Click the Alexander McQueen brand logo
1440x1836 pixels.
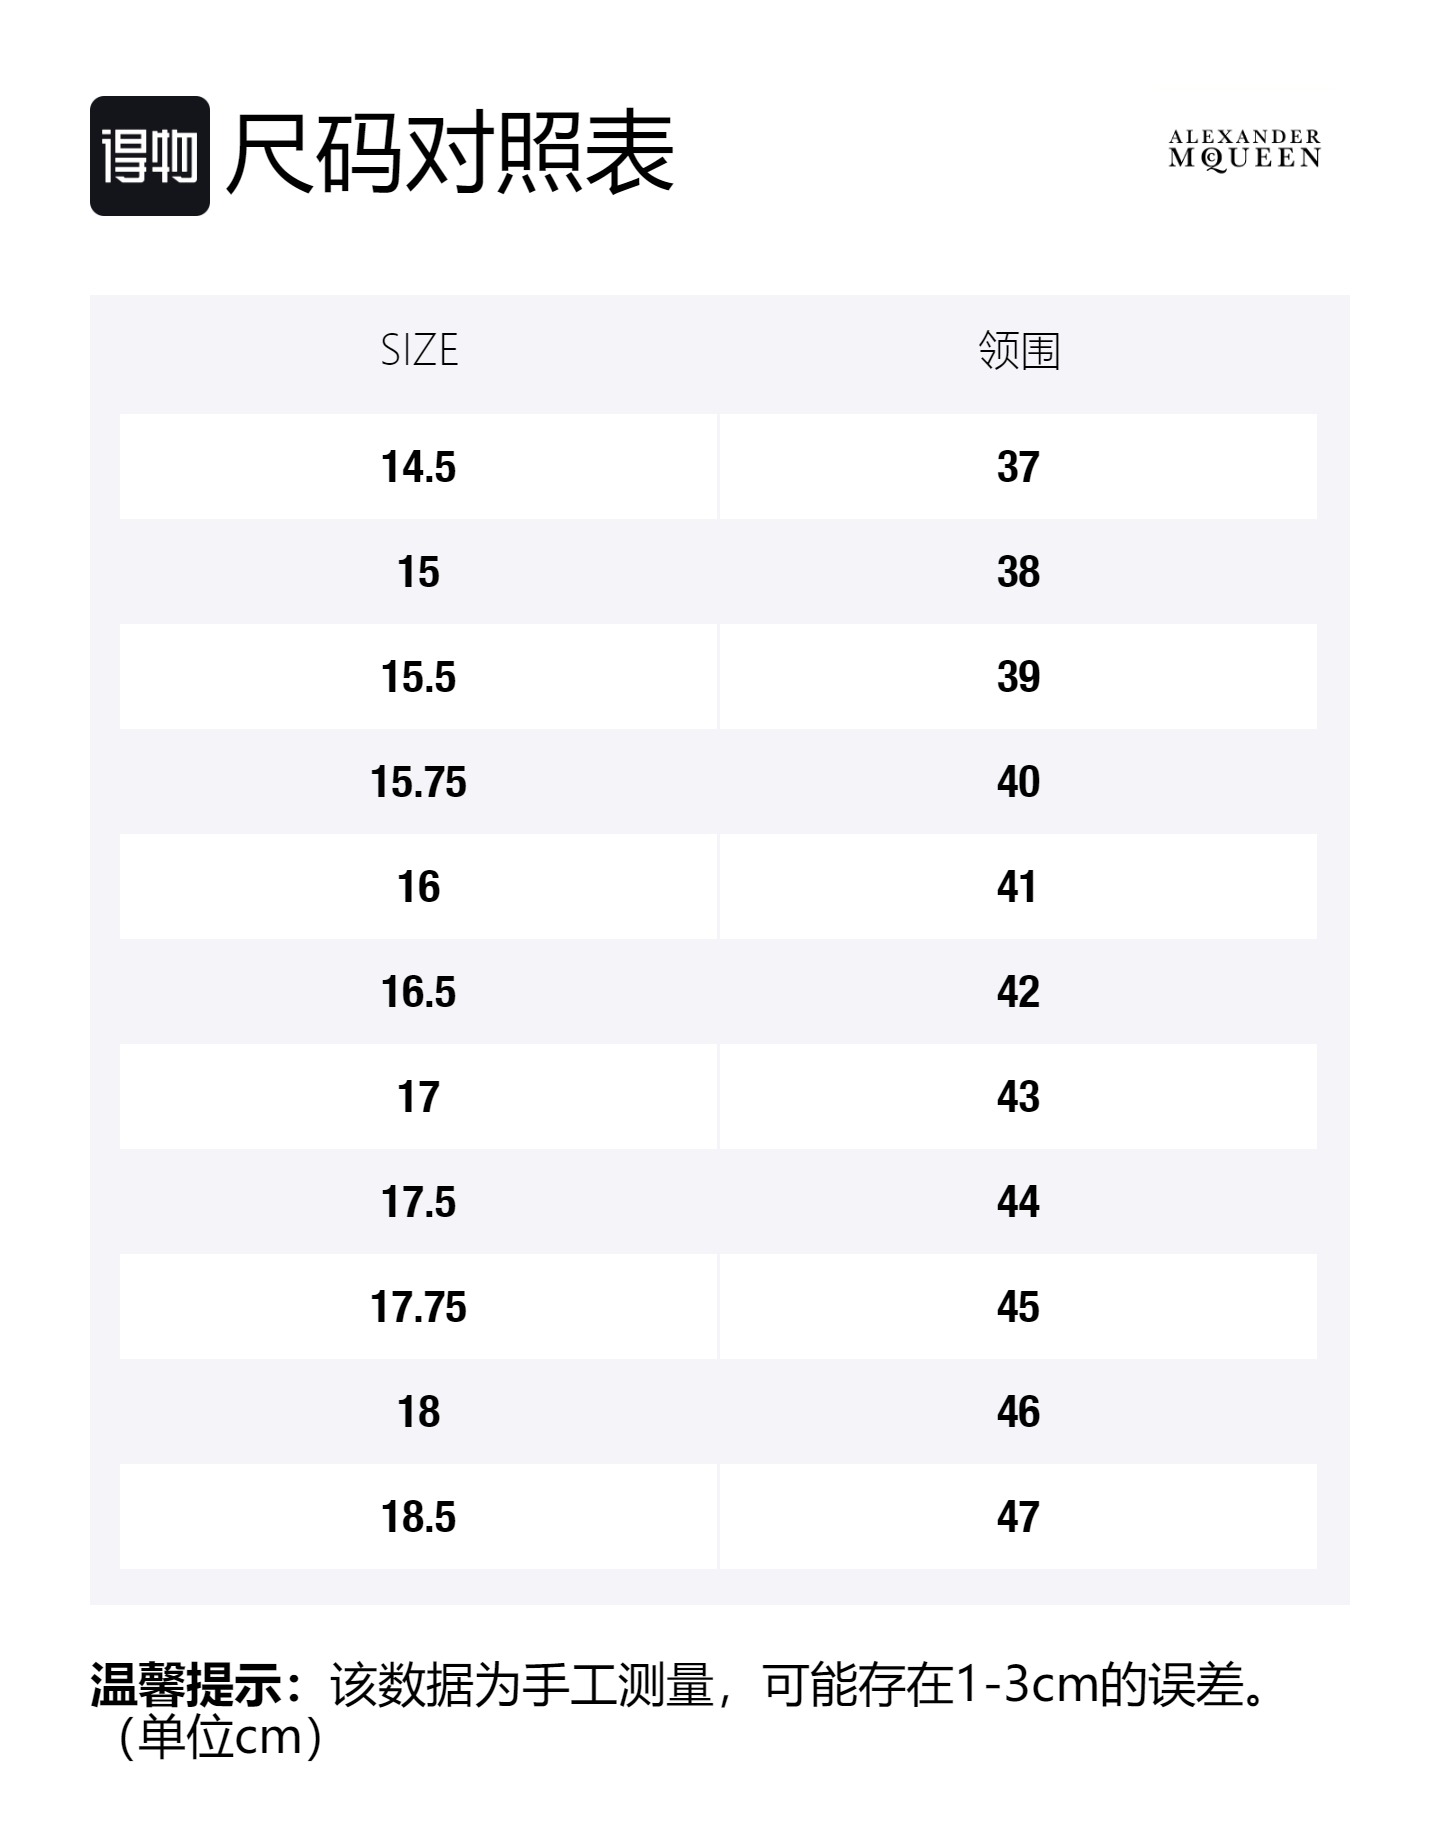pyautogui.click(x=1244, y=150)
